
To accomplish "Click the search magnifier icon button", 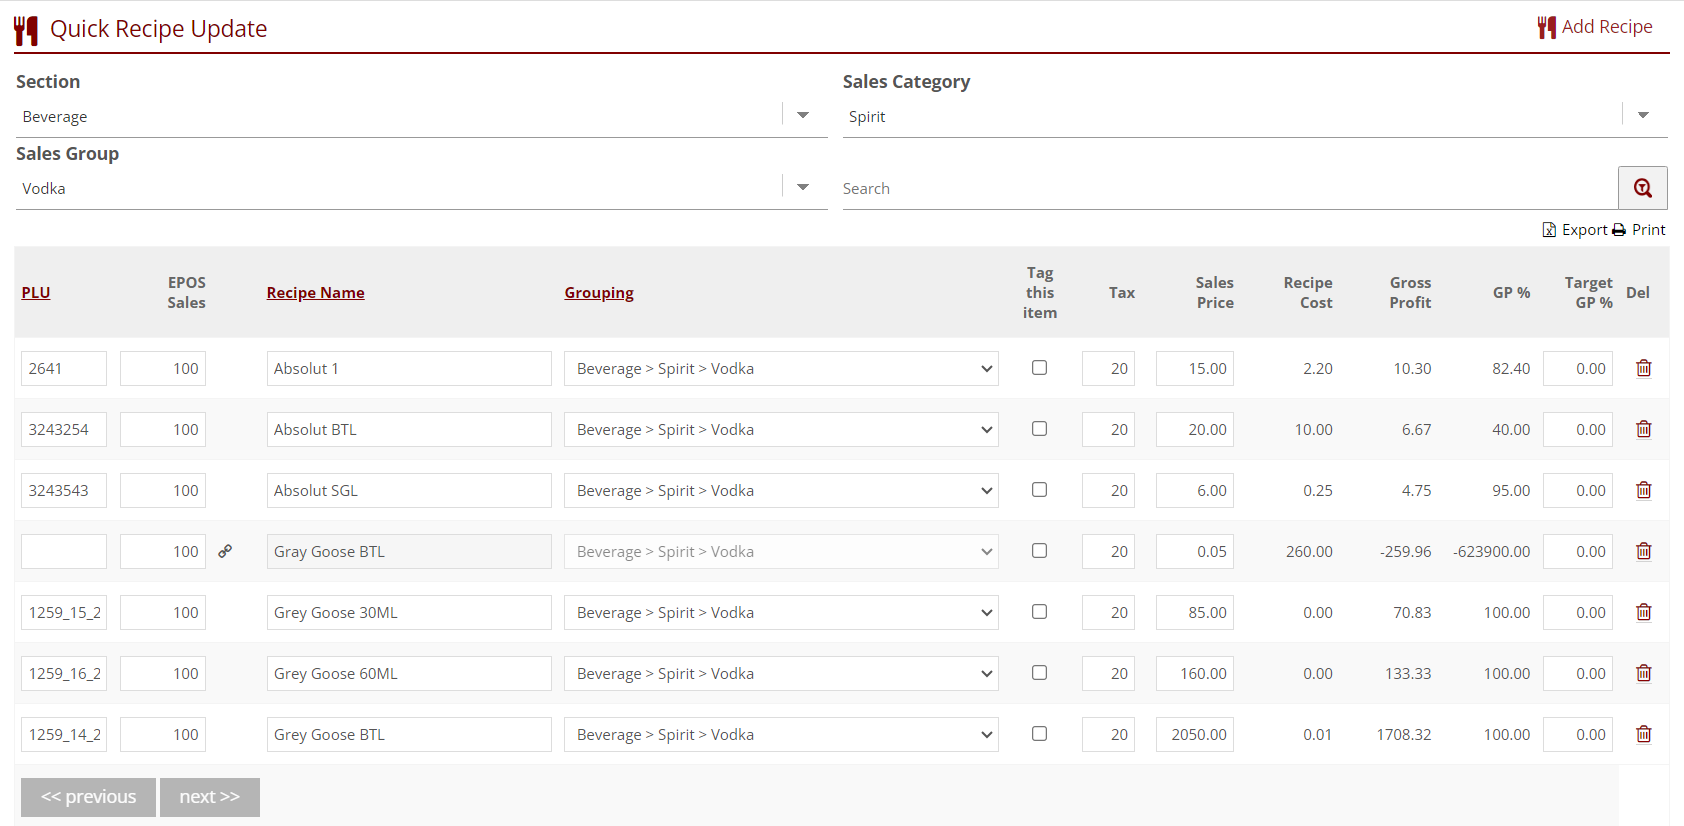I will coord(1642,188).
